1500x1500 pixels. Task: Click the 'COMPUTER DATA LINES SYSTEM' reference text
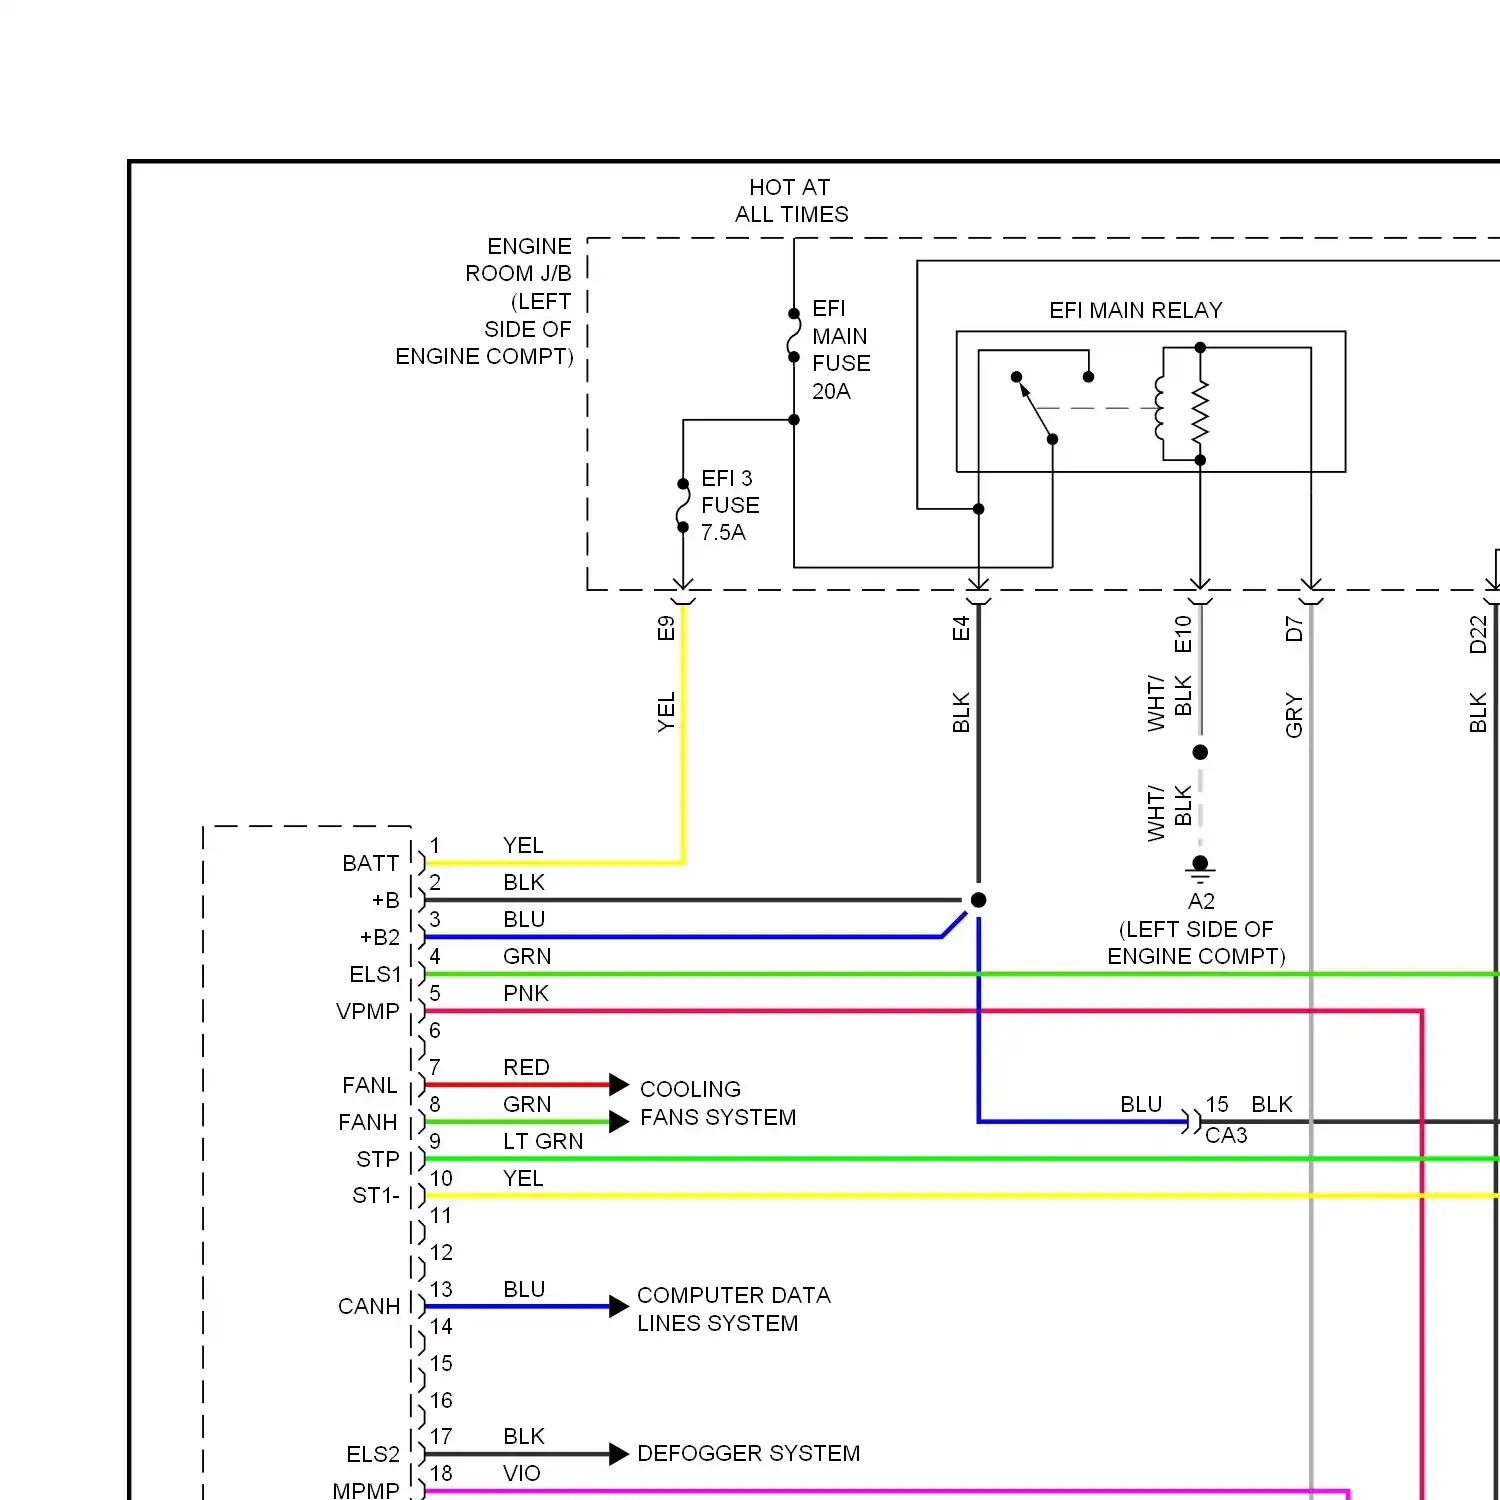[734, 1309]
